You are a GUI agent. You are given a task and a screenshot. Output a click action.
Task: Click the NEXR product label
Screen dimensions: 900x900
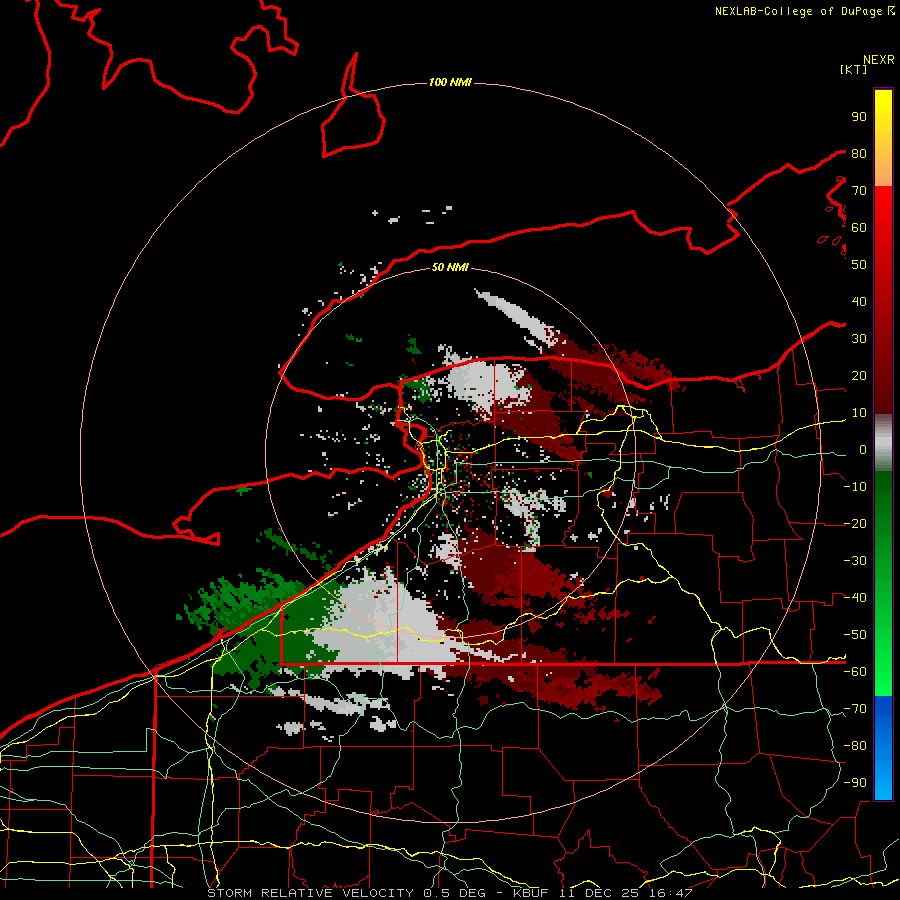pos(878,60)
